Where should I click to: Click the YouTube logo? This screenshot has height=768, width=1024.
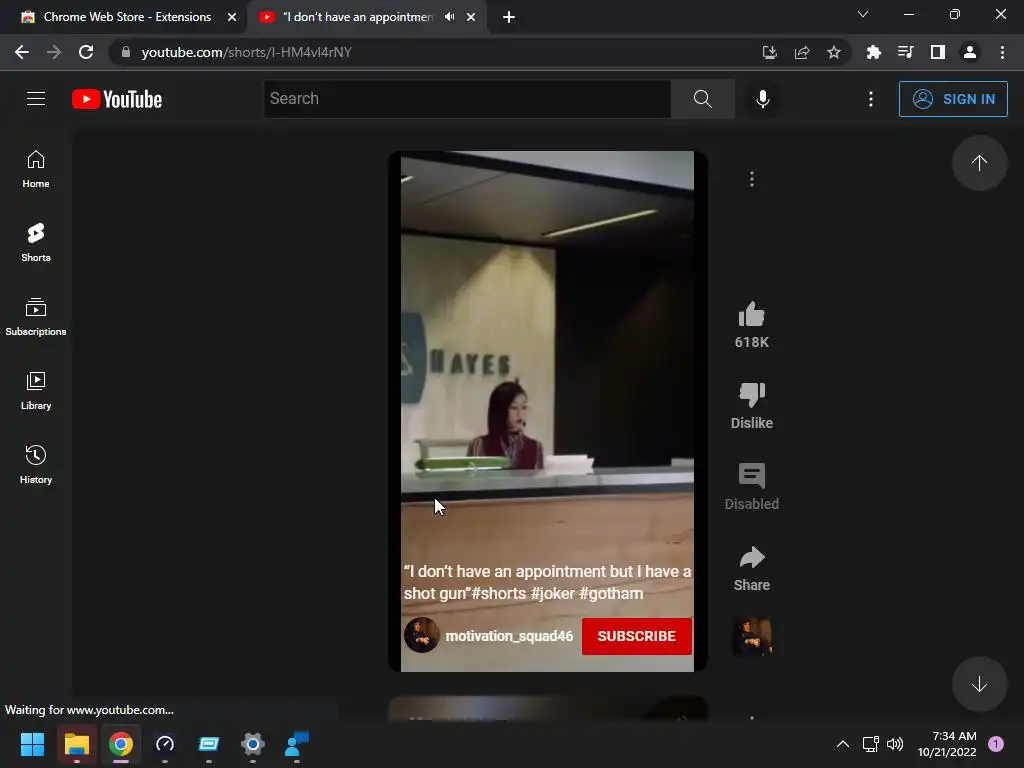(x=117, y=99)
